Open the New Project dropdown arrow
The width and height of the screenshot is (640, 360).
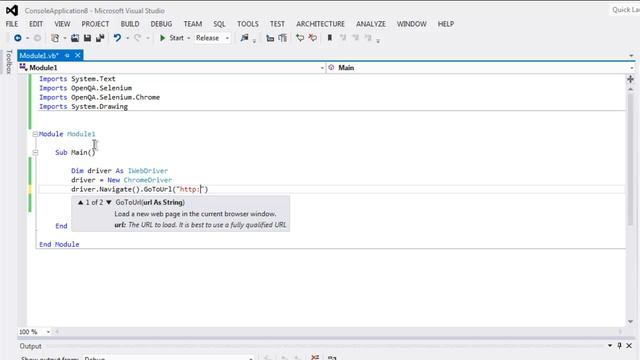click(64, 38)
